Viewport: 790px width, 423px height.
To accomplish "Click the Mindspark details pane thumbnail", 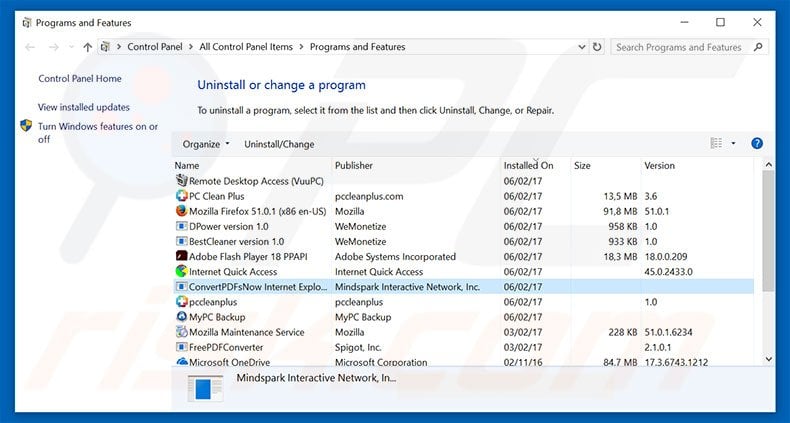I will pos(205,388).
